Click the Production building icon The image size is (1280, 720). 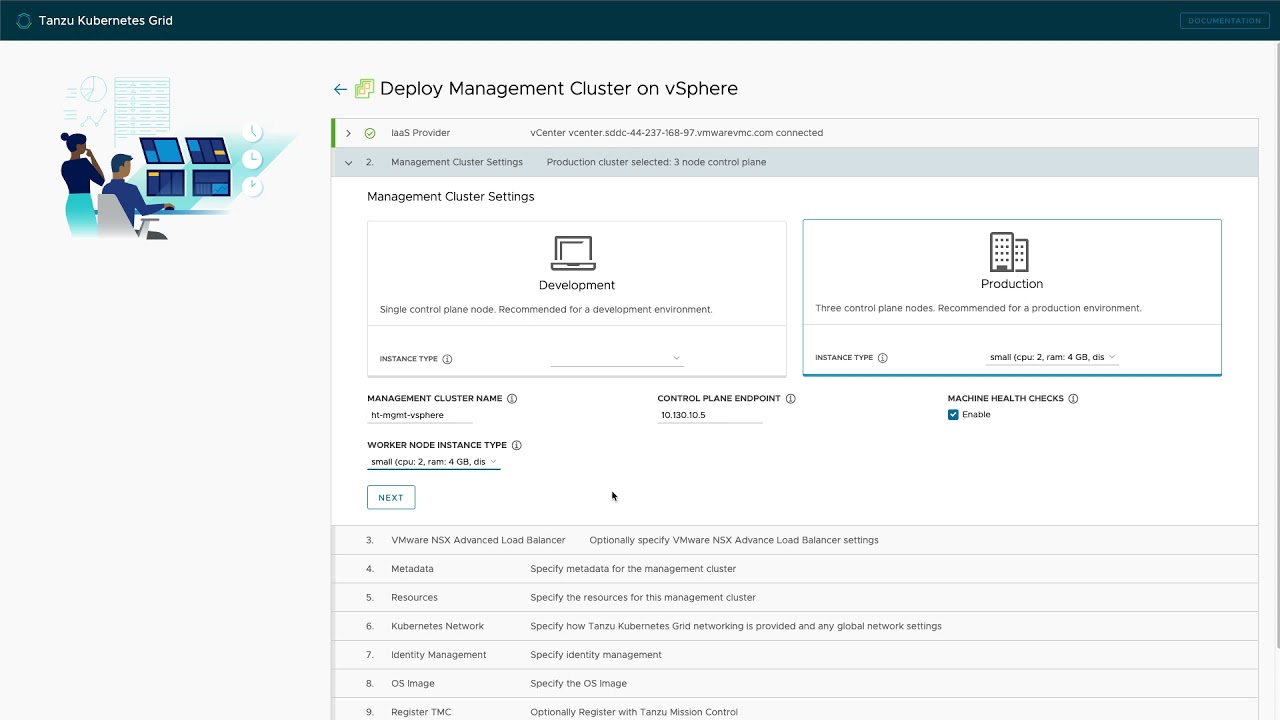(1009, 252)
